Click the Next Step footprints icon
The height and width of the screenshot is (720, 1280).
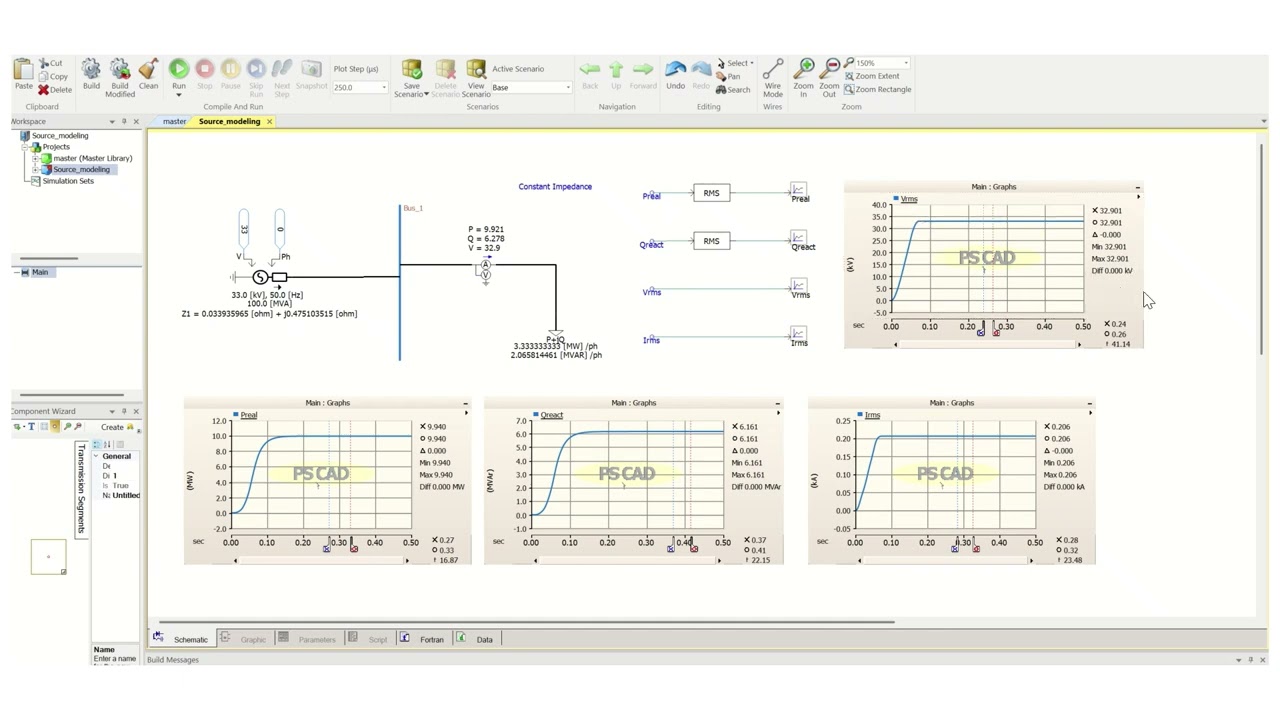[282, 68]
